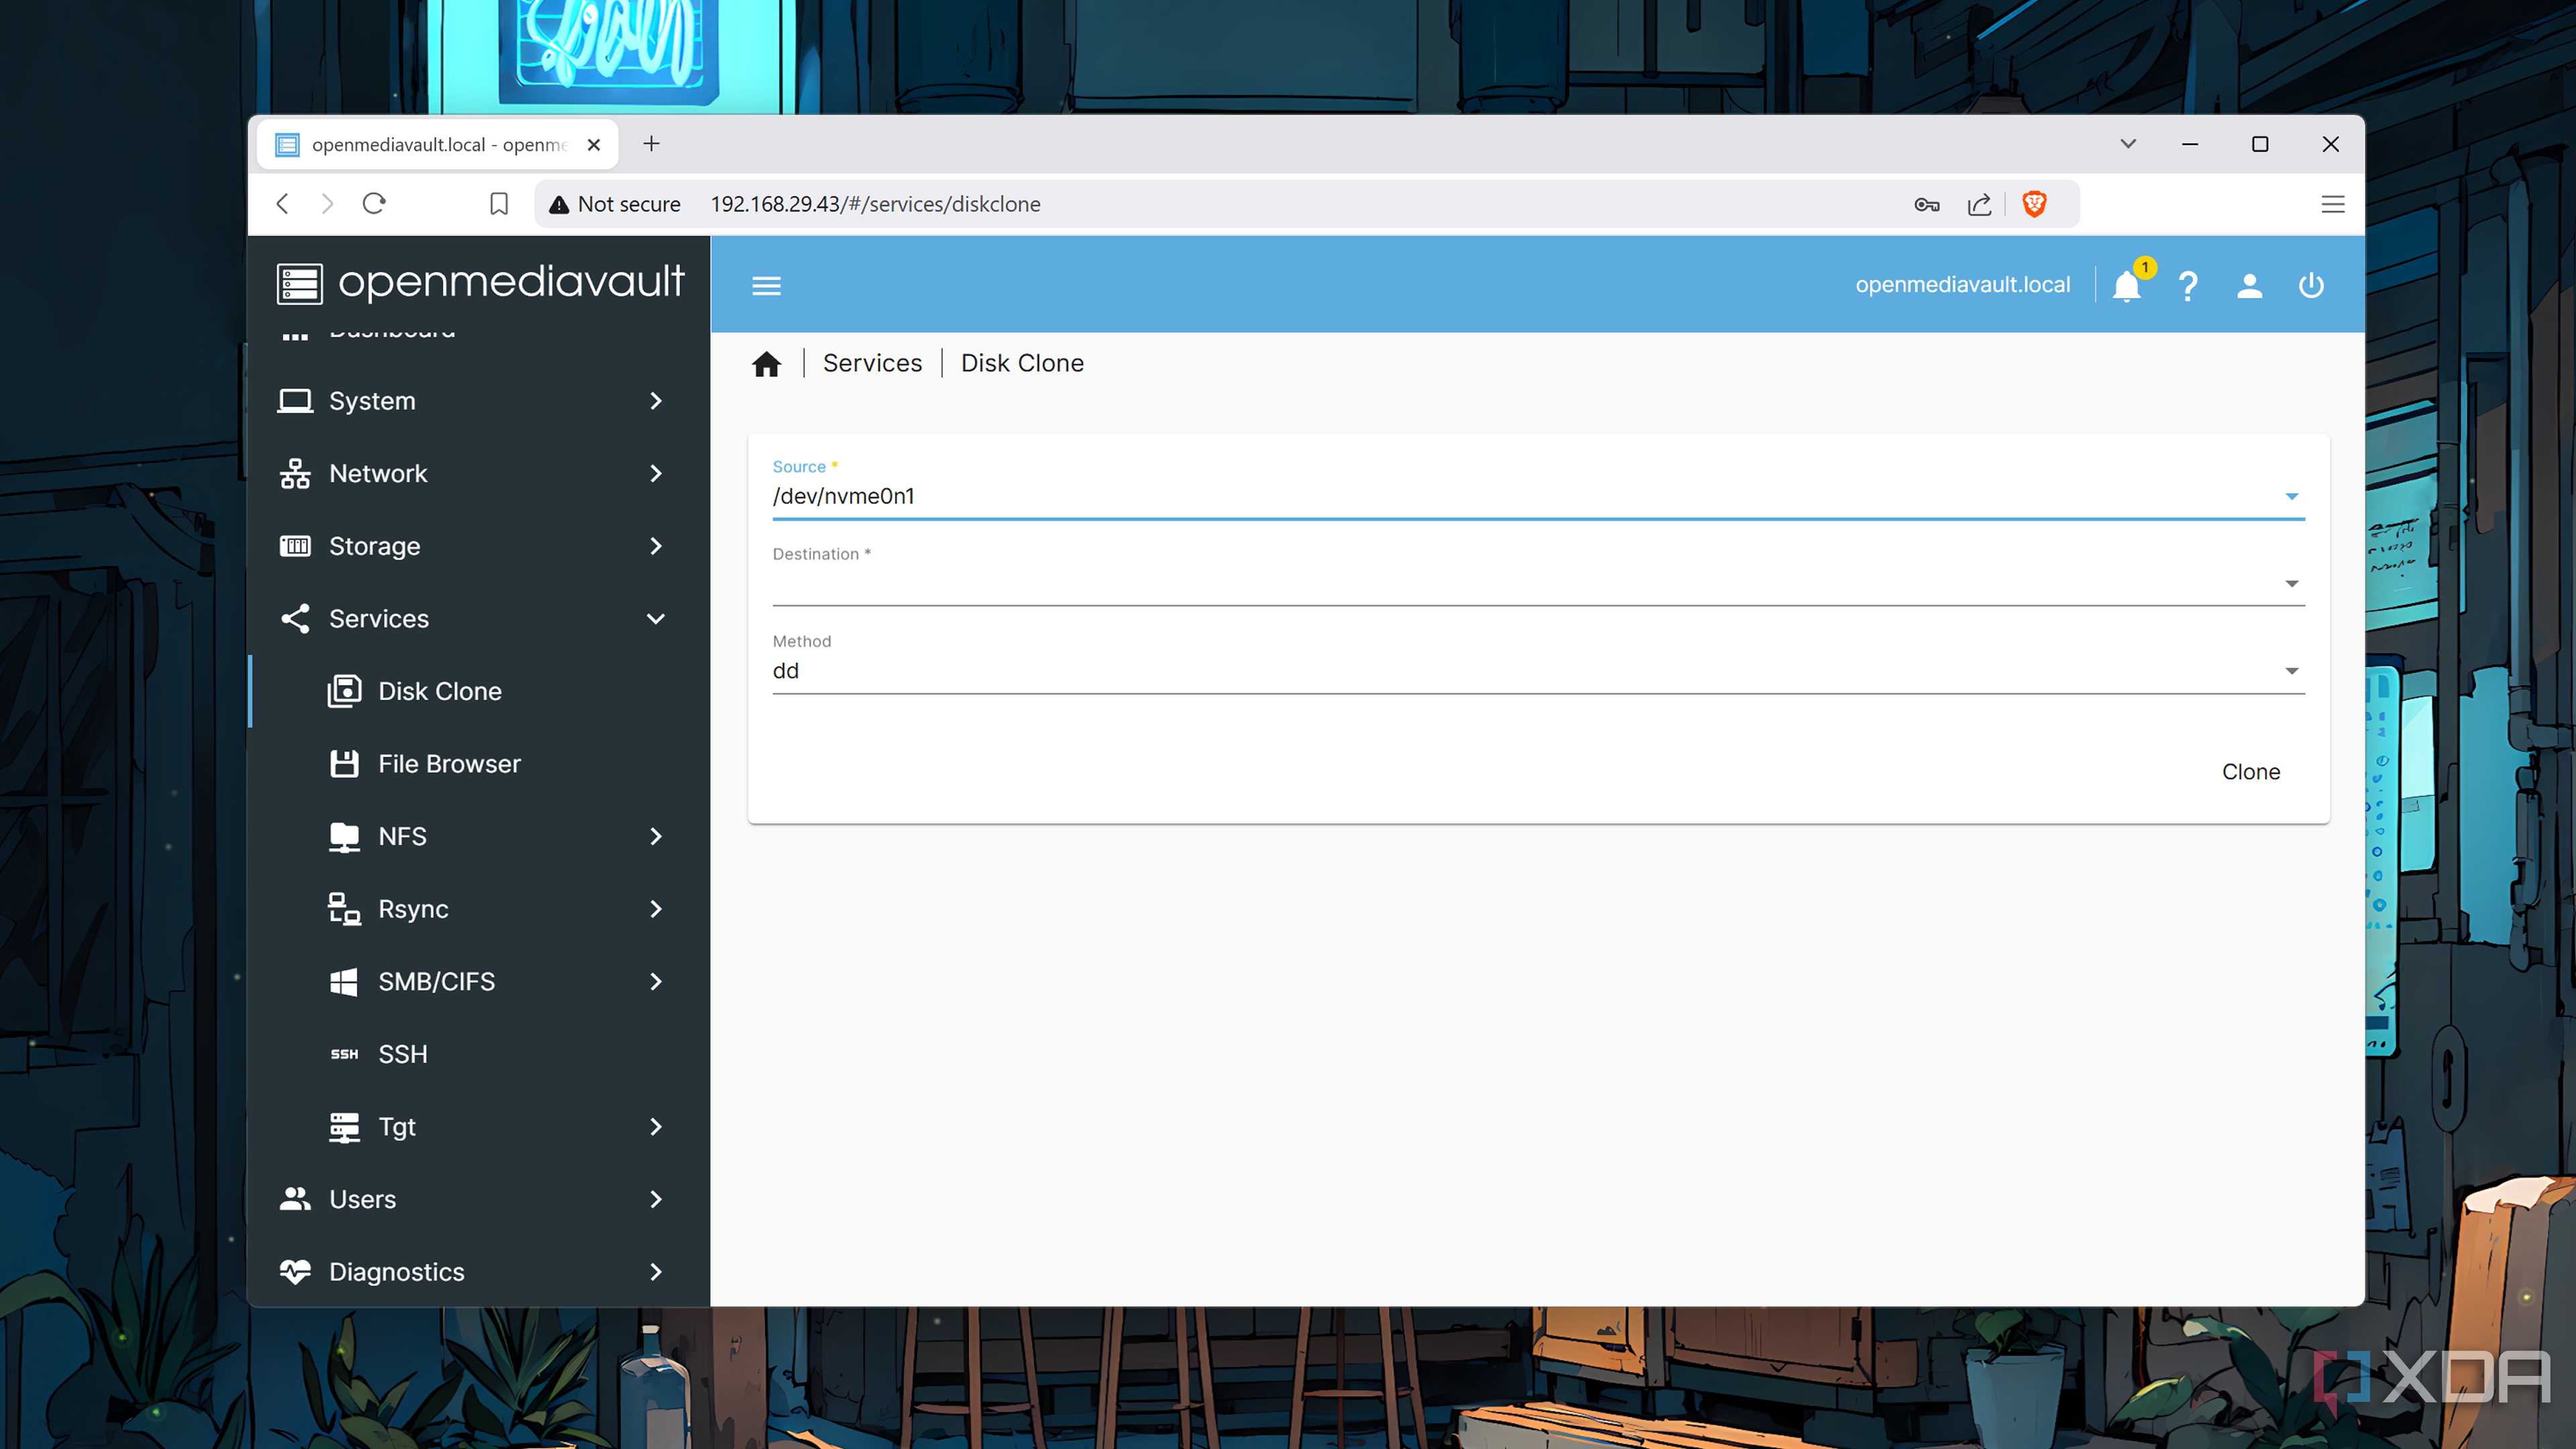Select Disk Clone in sidebar
Image resolution: width=2576 pixels, height=1449 pixels.
click(479, 691)
